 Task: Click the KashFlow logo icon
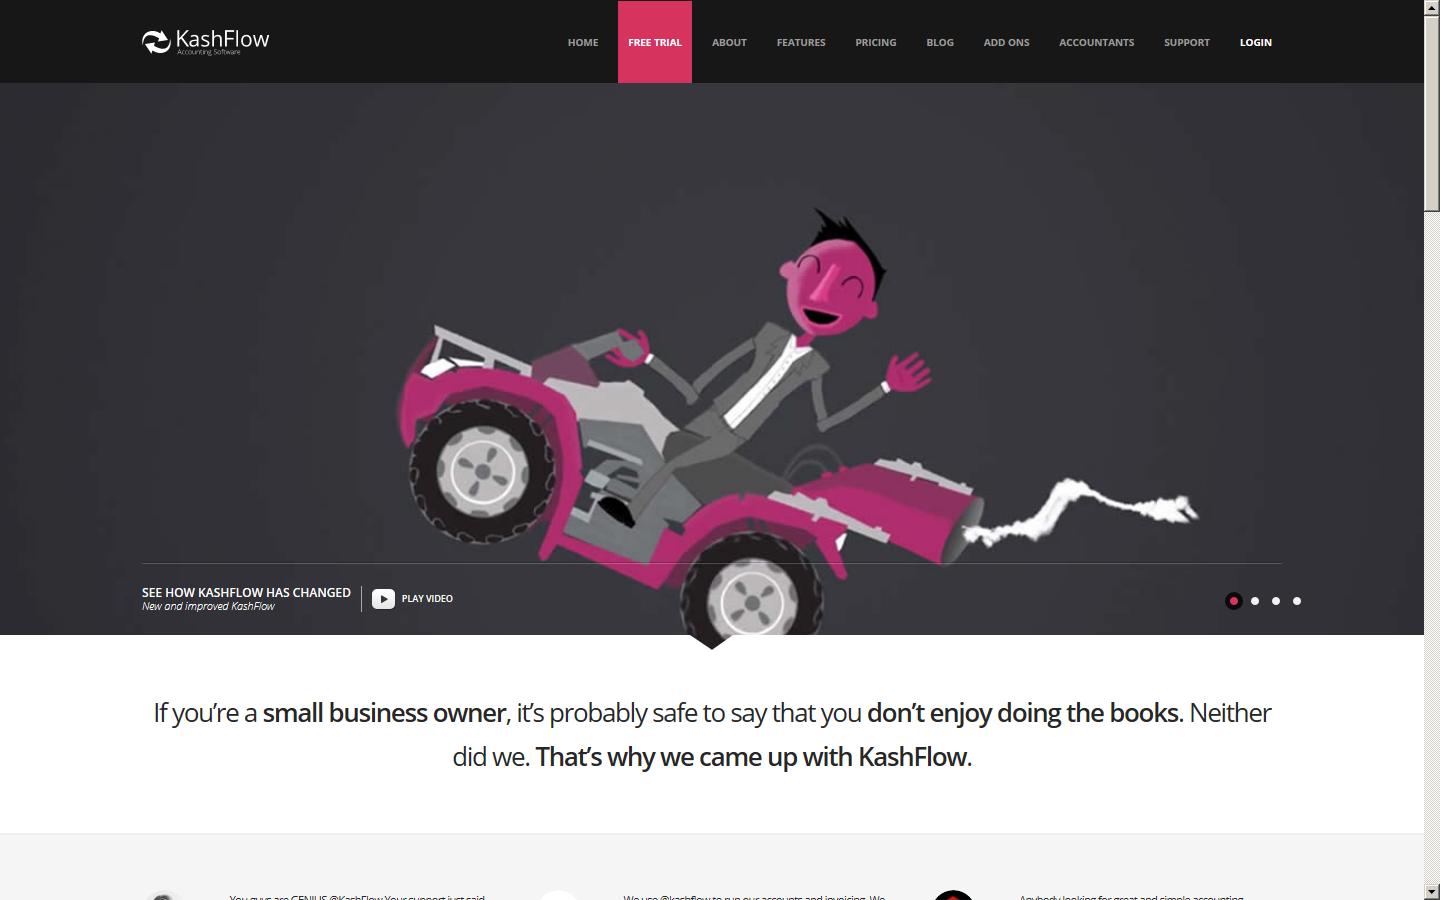[156, 41]
